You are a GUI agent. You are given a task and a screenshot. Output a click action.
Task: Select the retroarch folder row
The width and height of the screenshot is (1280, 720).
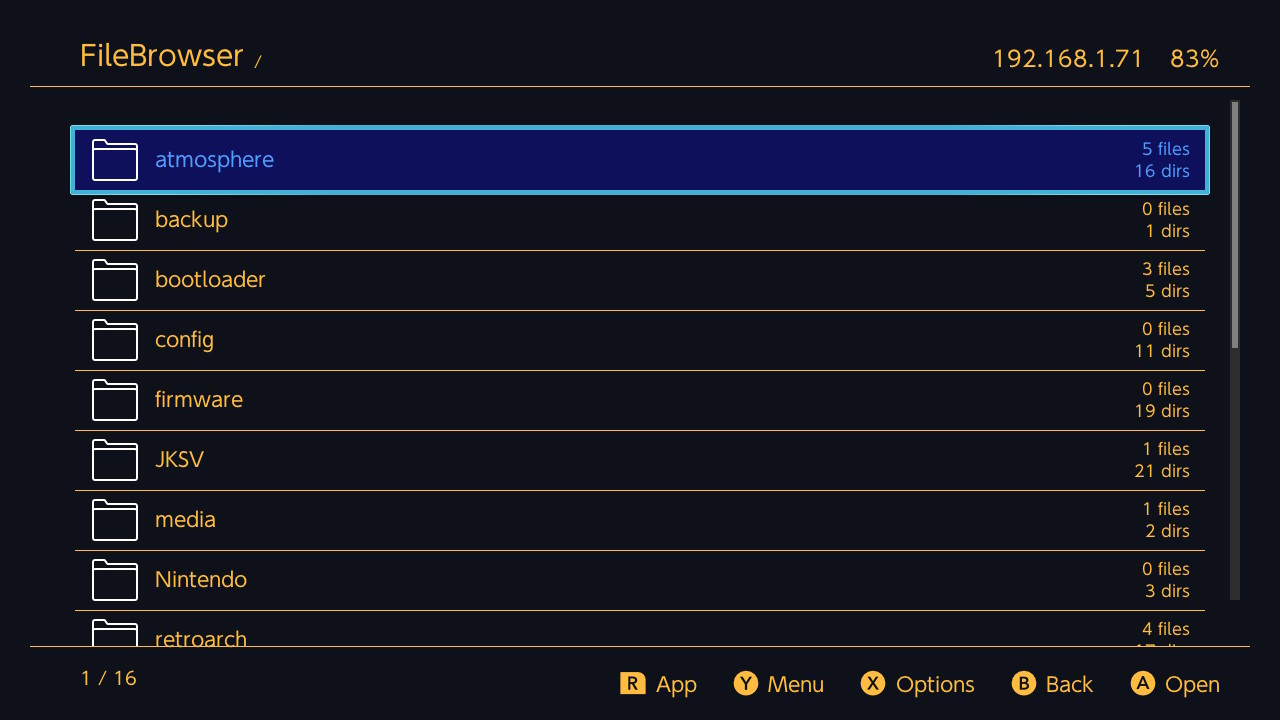640,634
